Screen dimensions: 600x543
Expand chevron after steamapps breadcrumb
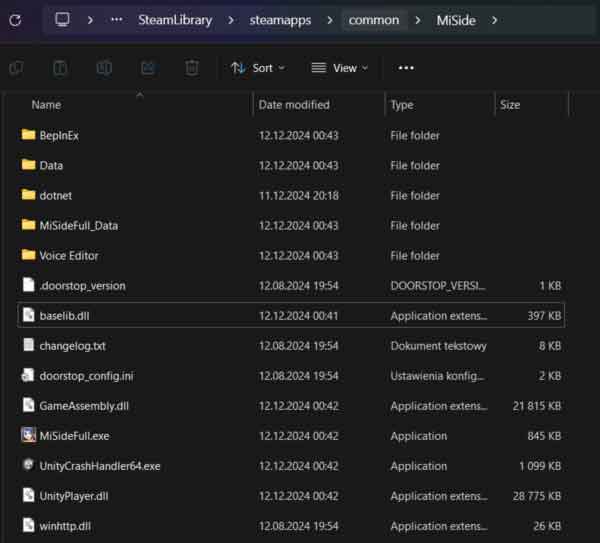[x=330, y=20]
